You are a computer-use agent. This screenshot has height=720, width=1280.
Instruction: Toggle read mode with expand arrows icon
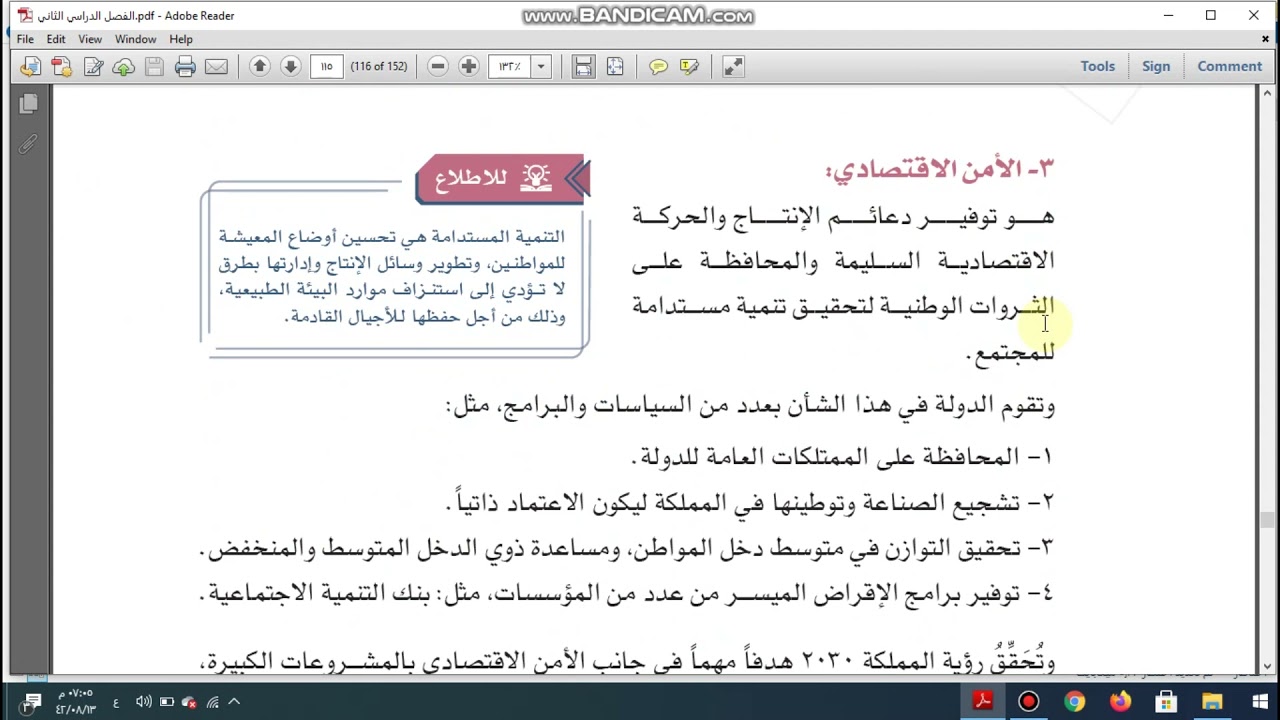(733, 67)
